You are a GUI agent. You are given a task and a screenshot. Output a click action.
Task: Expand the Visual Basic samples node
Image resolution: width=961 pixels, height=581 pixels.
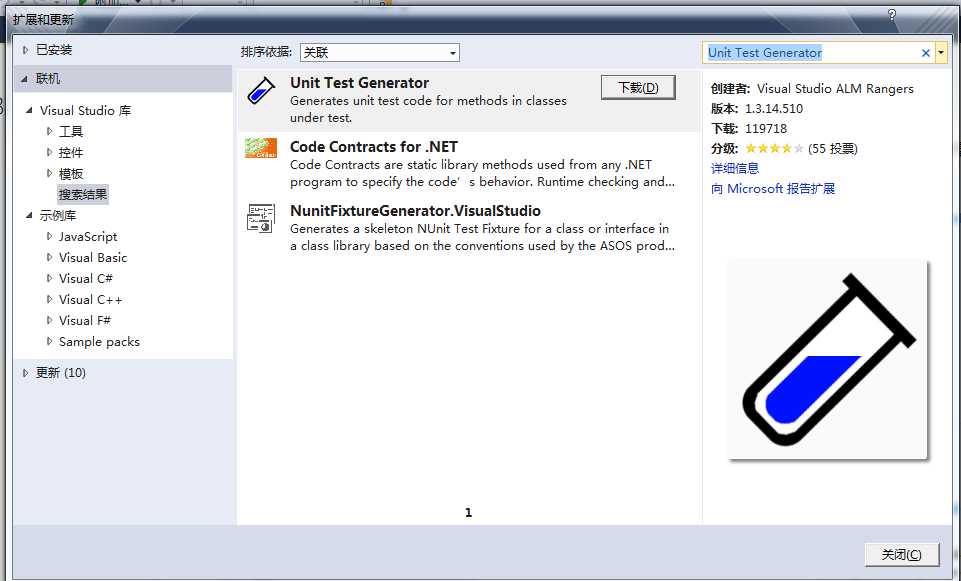point(50,257)
